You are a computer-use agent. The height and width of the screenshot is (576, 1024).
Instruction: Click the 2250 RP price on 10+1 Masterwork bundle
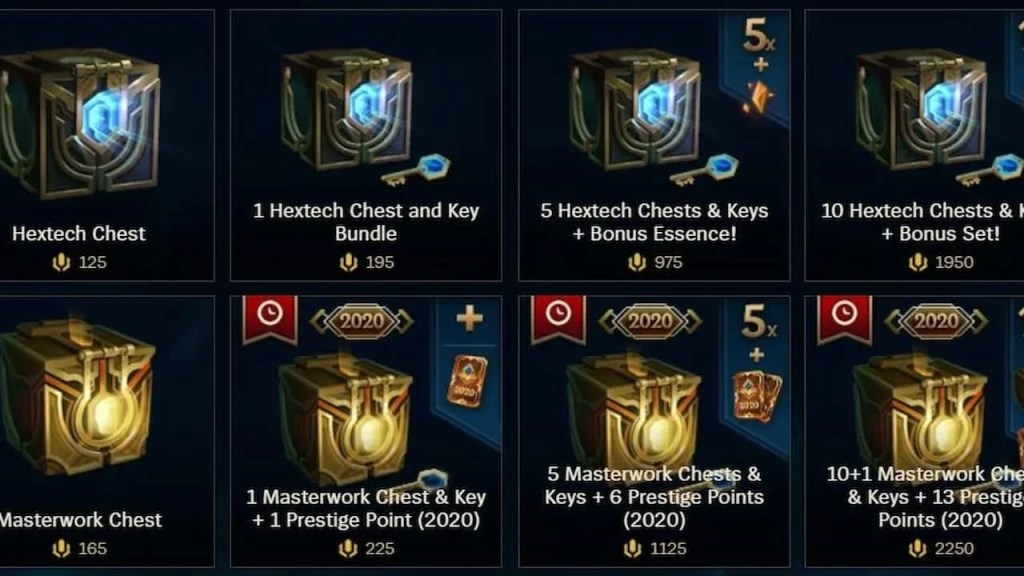click(941, 549)
